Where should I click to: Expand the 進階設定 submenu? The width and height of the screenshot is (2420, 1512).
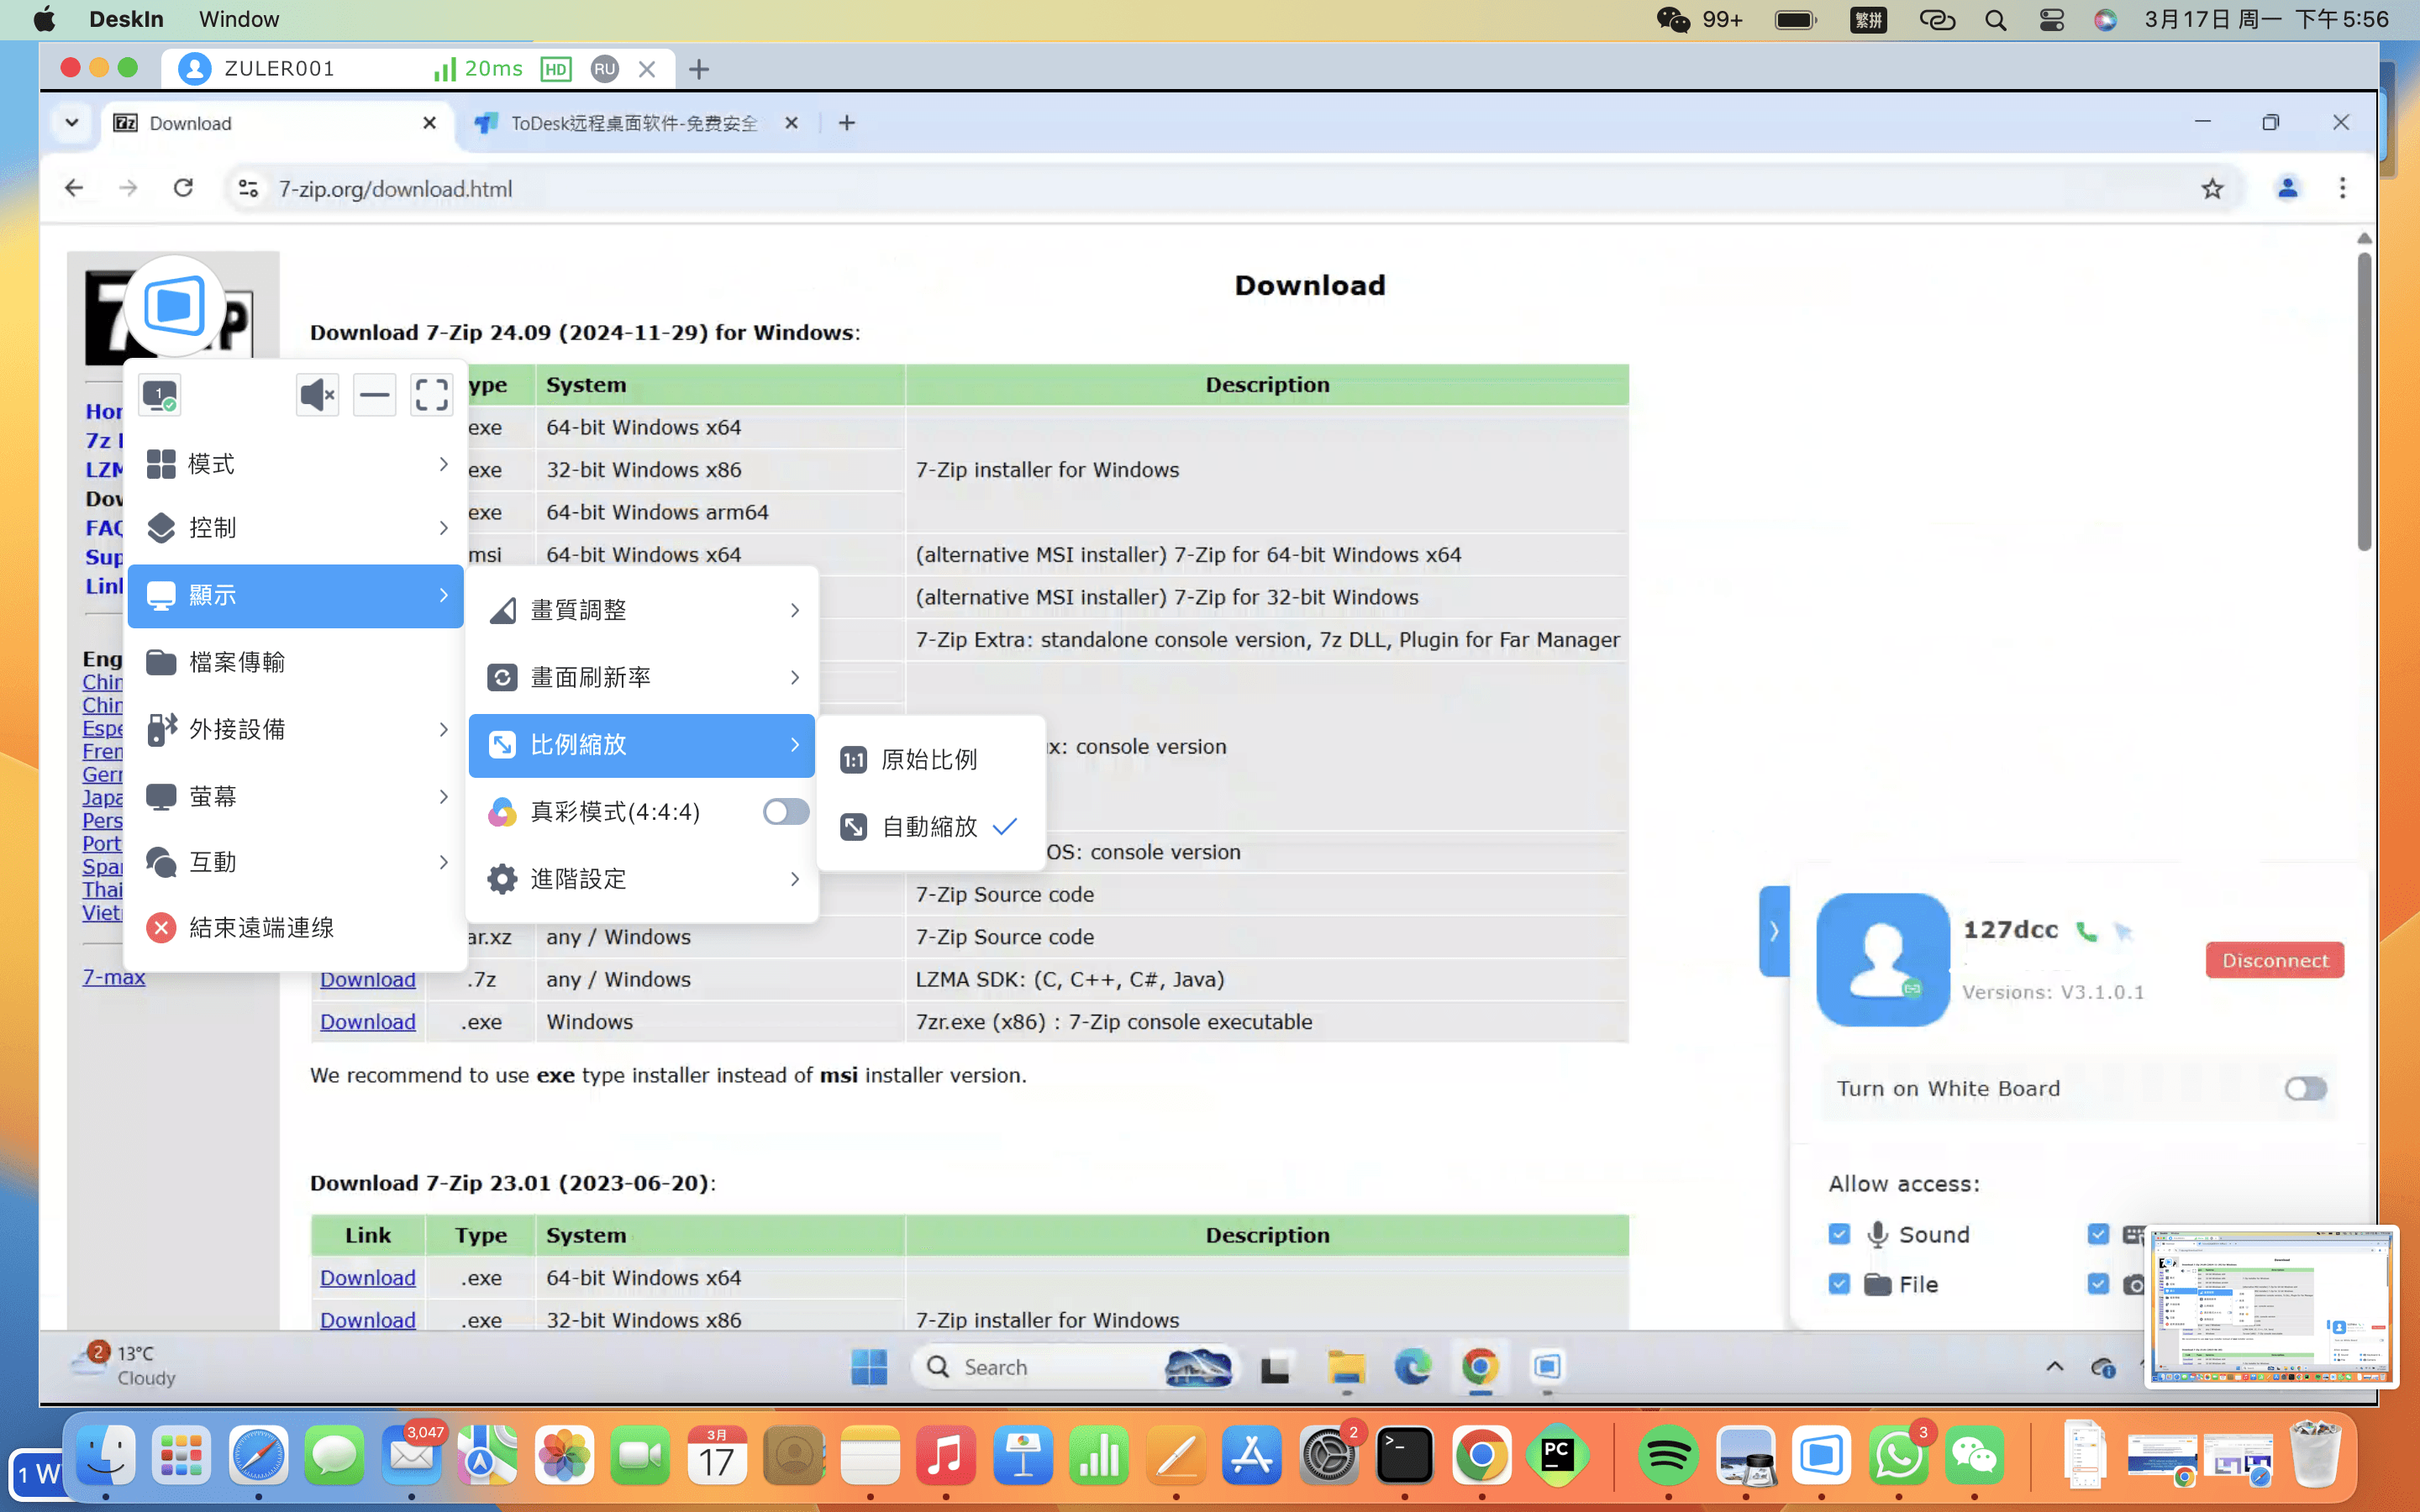tap(642, 879)
